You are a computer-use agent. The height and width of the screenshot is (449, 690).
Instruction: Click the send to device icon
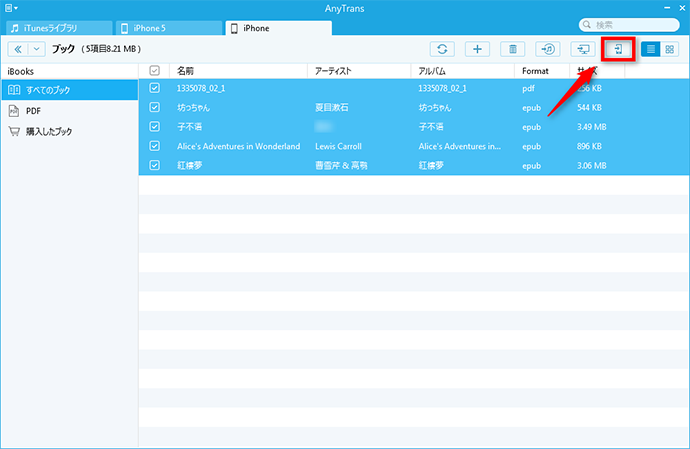(618, 49)
